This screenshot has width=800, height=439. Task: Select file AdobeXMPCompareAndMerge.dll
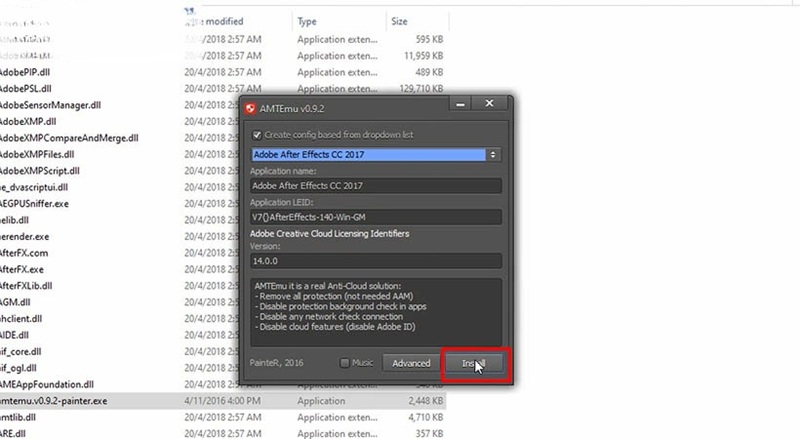click(69, 138)
